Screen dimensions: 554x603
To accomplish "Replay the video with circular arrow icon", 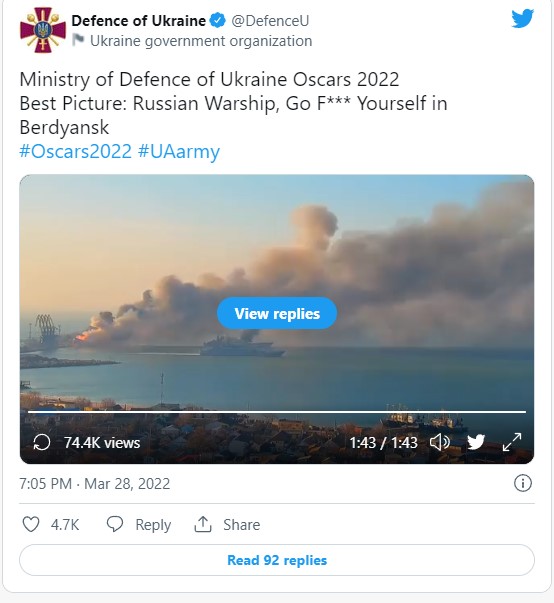I will click(x=42, y=442).
